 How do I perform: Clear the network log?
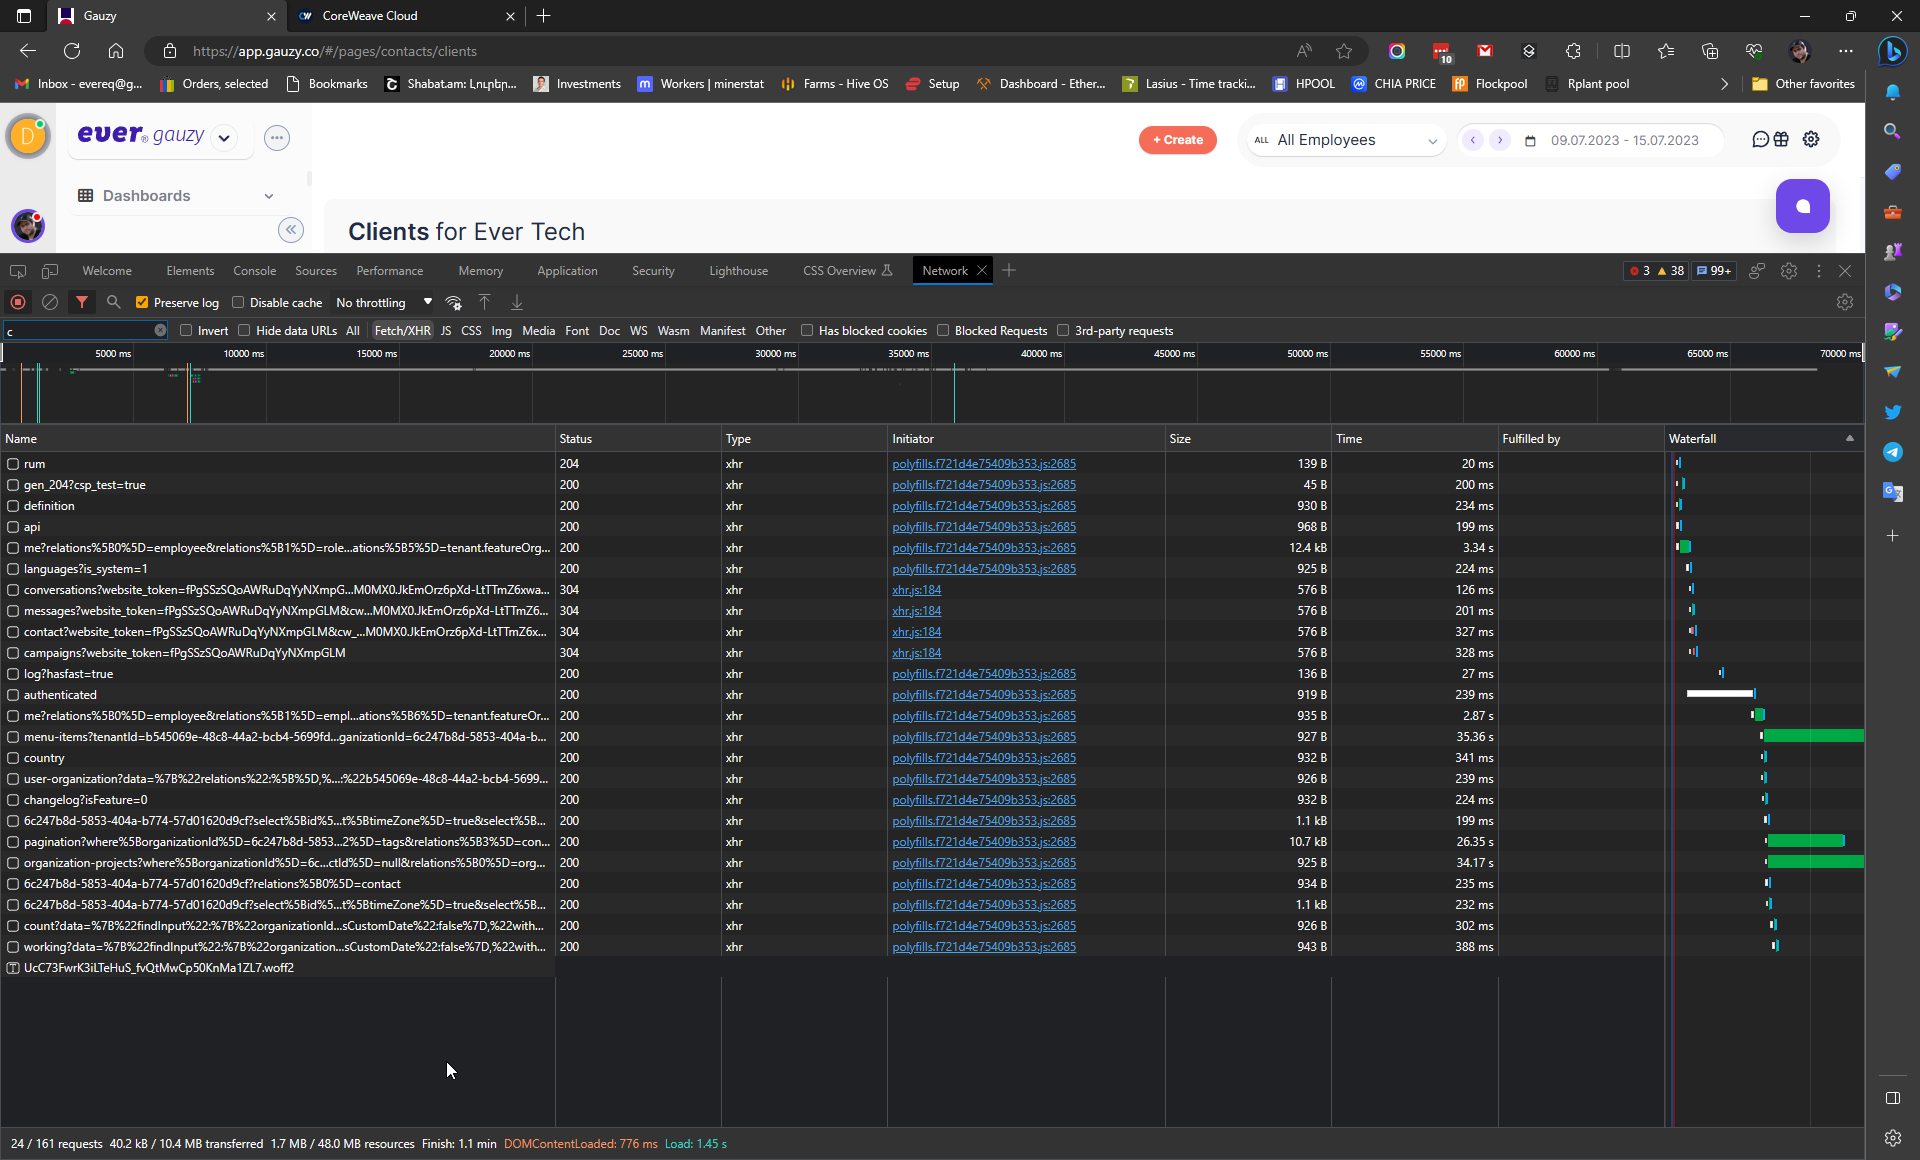click(x=49, y=302)
